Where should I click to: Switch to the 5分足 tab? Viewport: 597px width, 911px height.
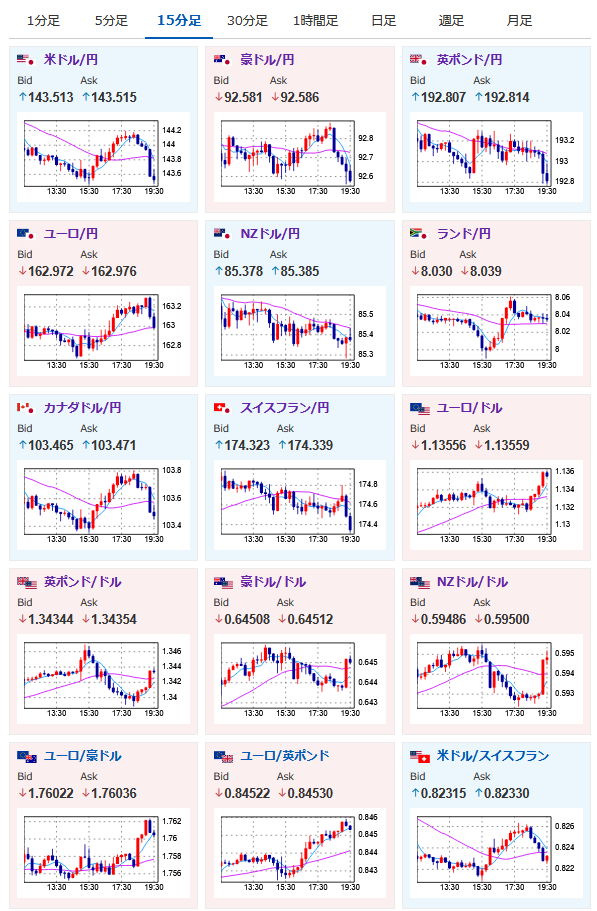tap(112, 21)
